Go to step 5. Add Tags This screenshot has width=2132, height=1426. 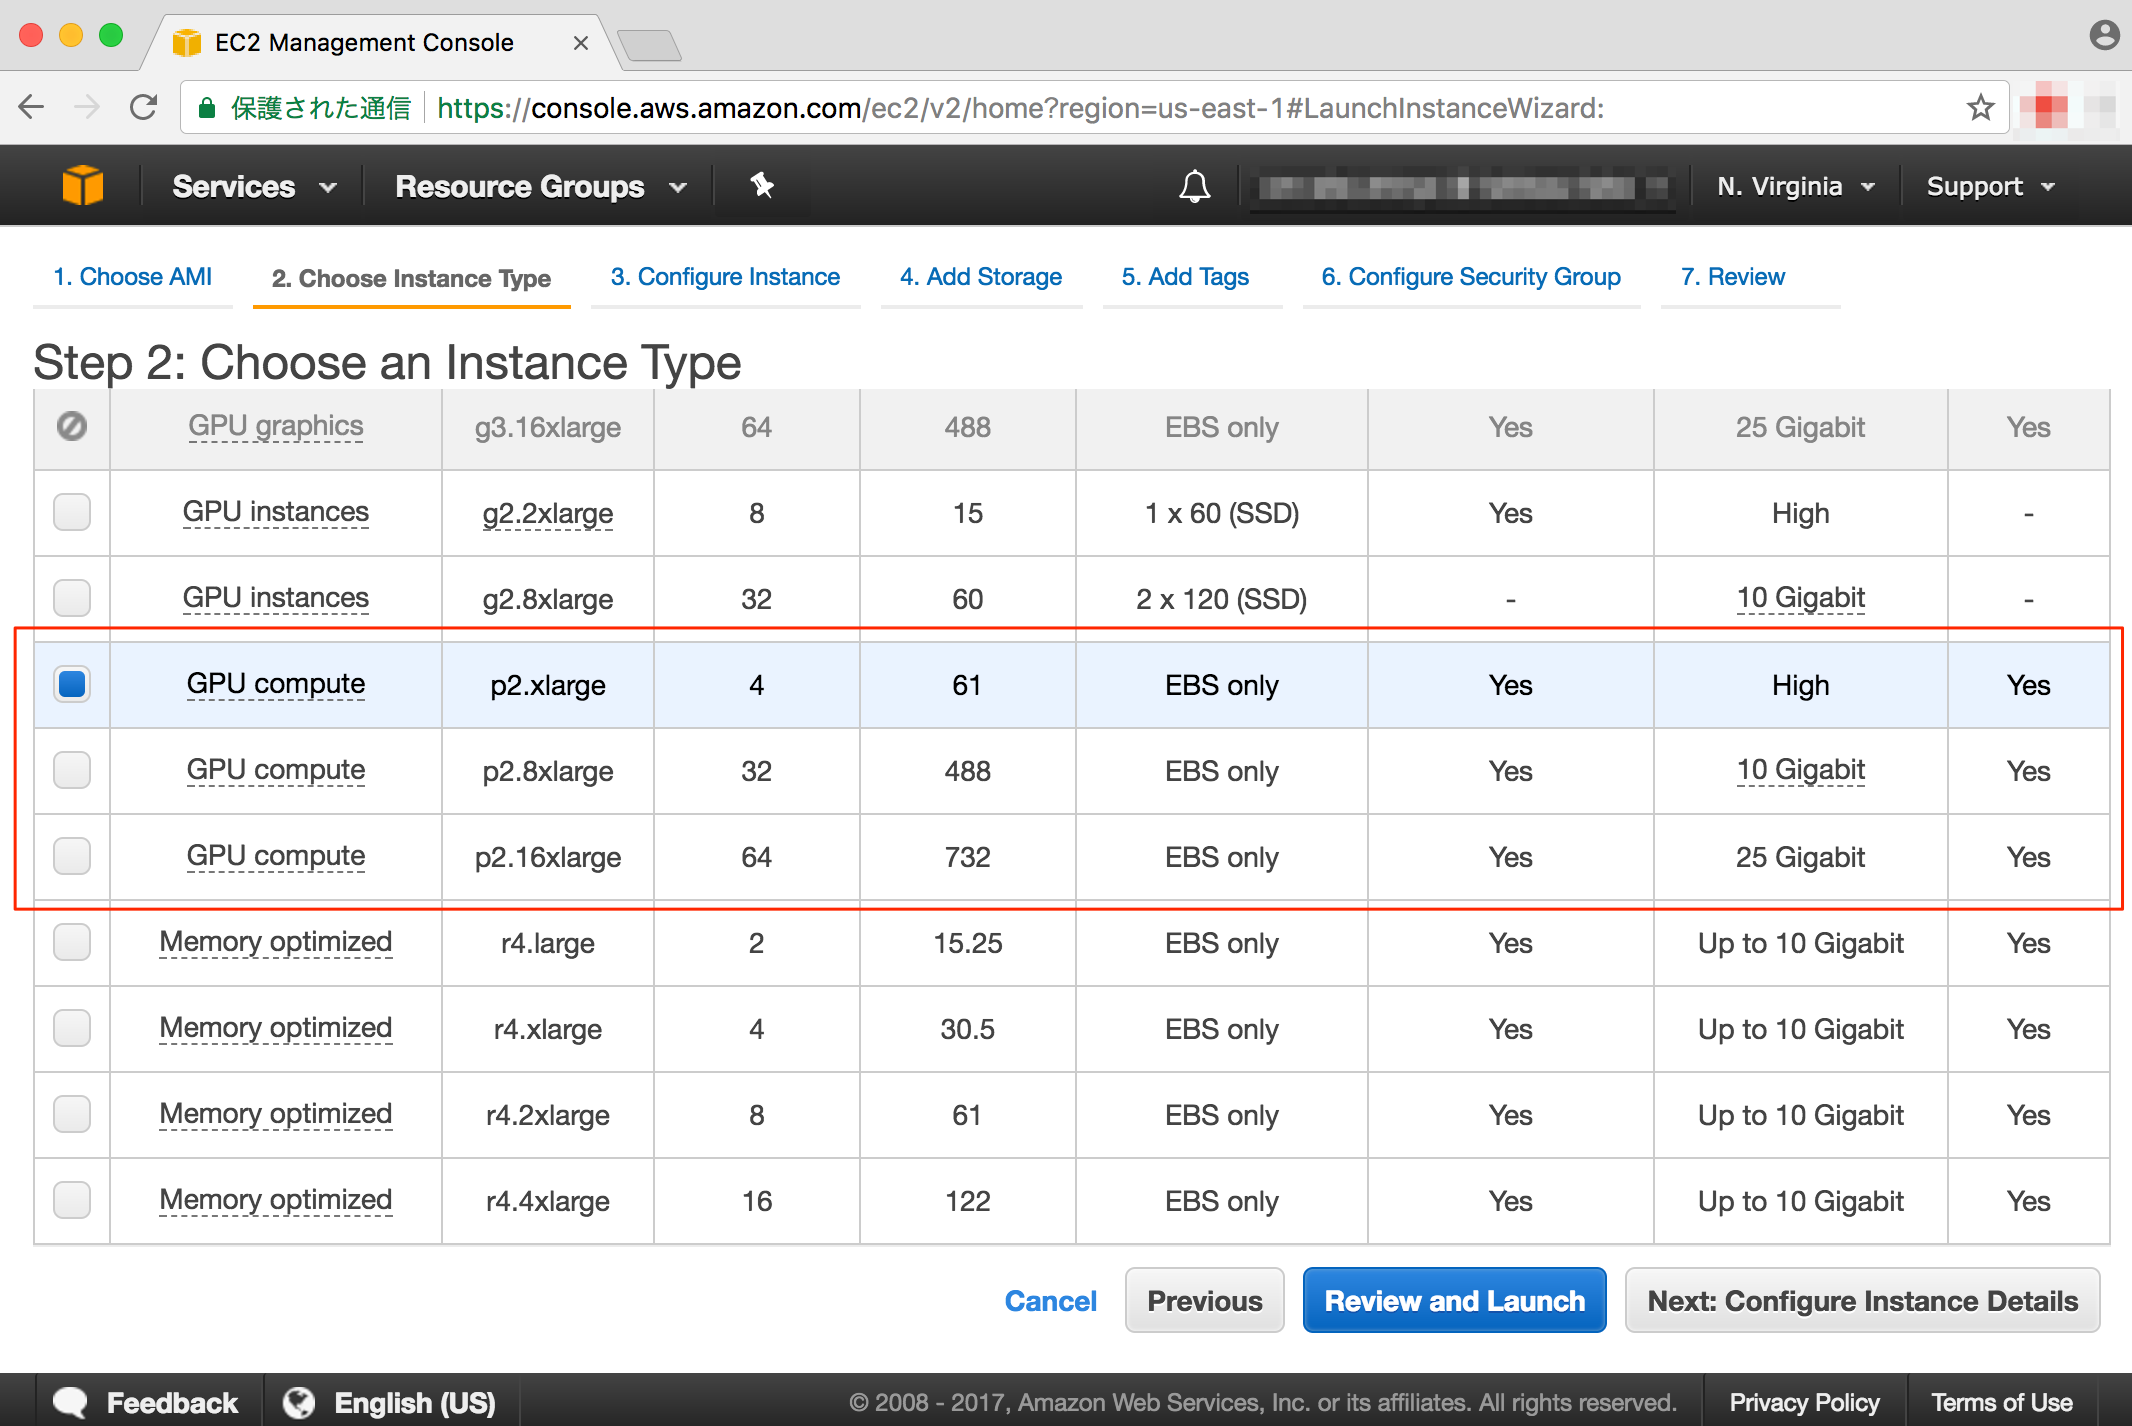(x=1185, y=277)
